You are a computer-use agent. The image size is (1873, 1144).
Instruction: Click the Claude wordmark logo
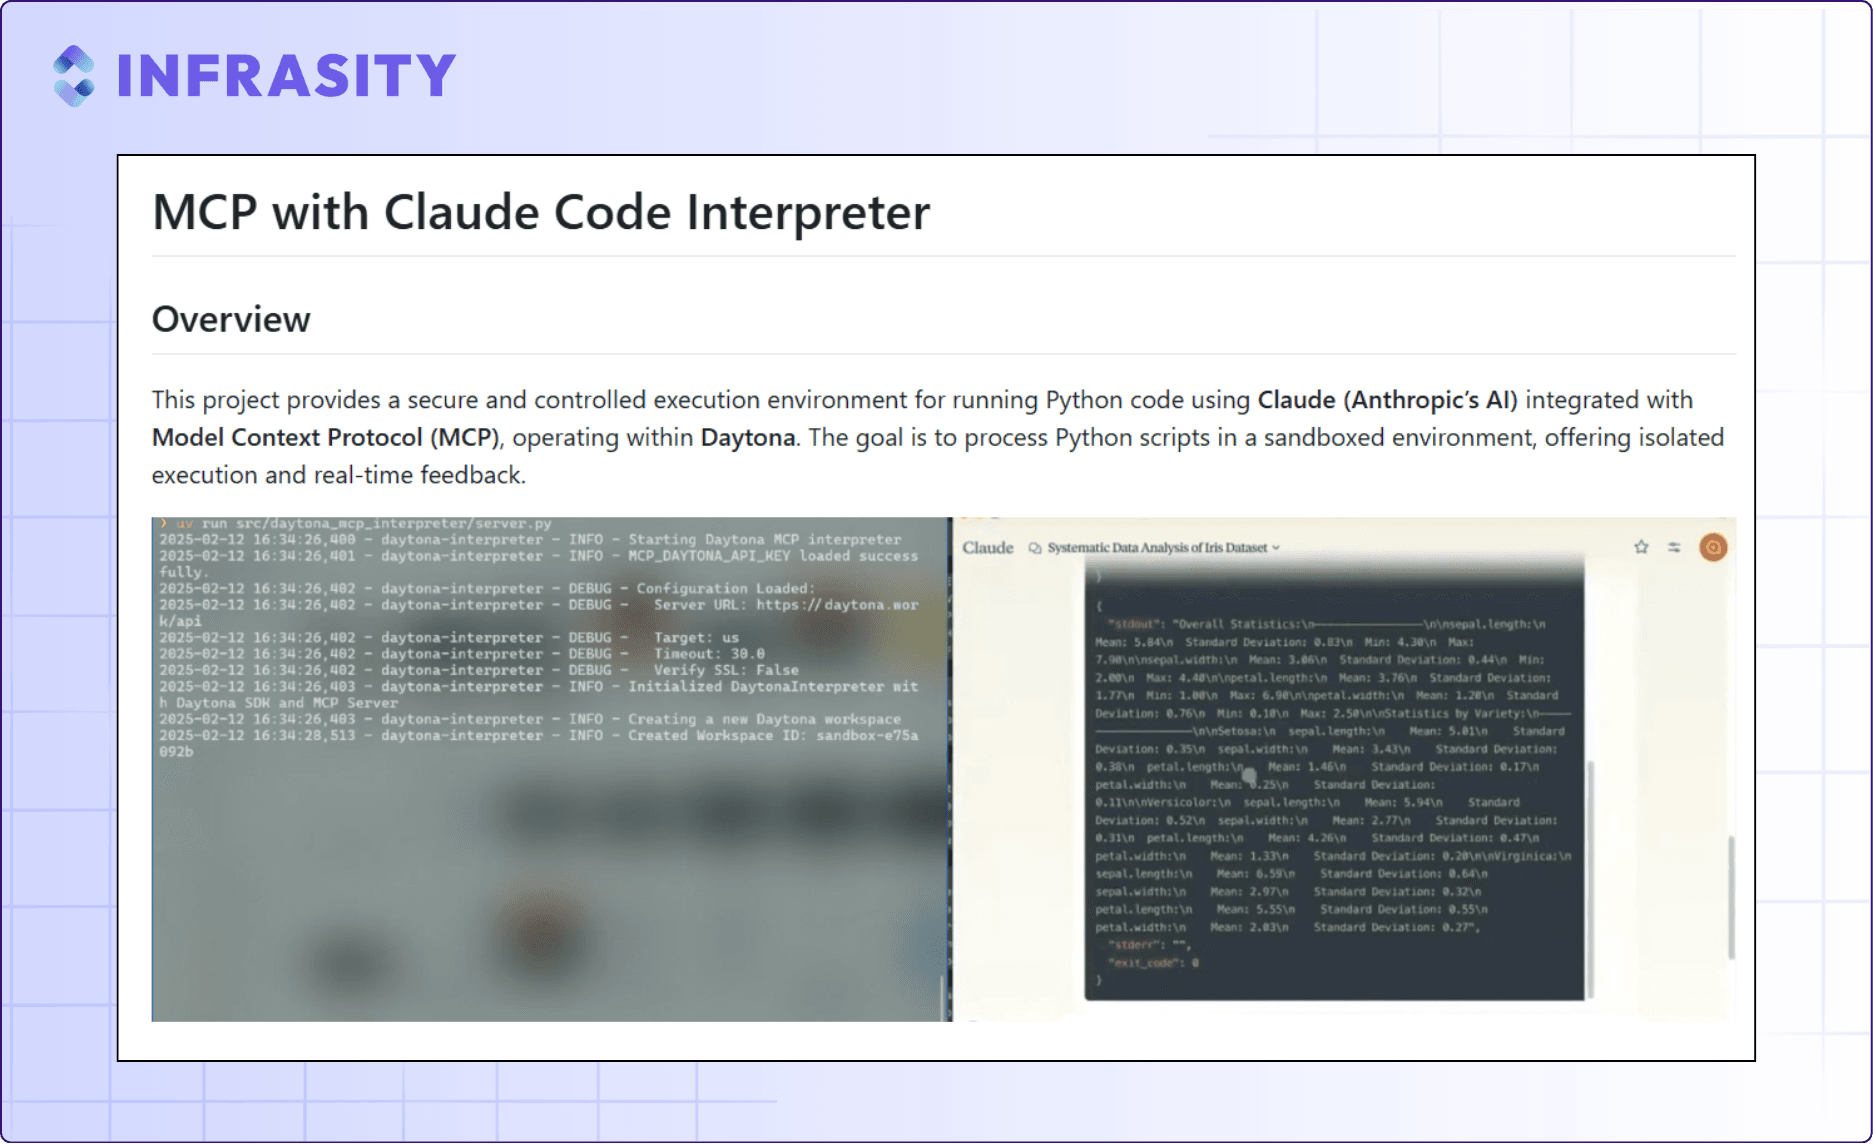point(988,547)
